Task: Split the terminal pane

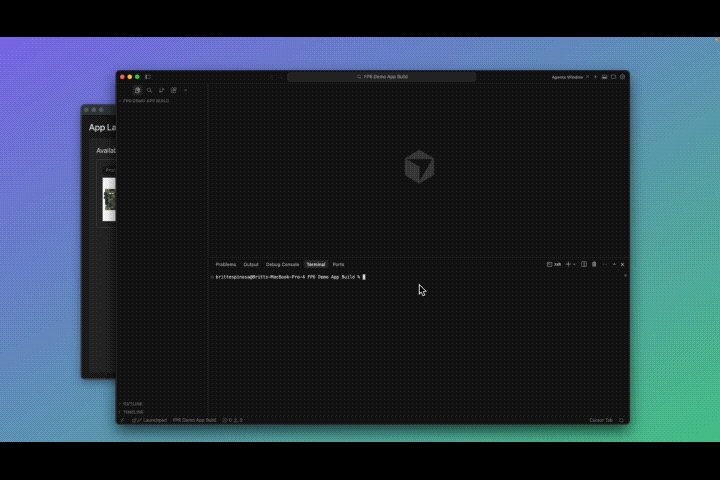Action: point(584,265)
